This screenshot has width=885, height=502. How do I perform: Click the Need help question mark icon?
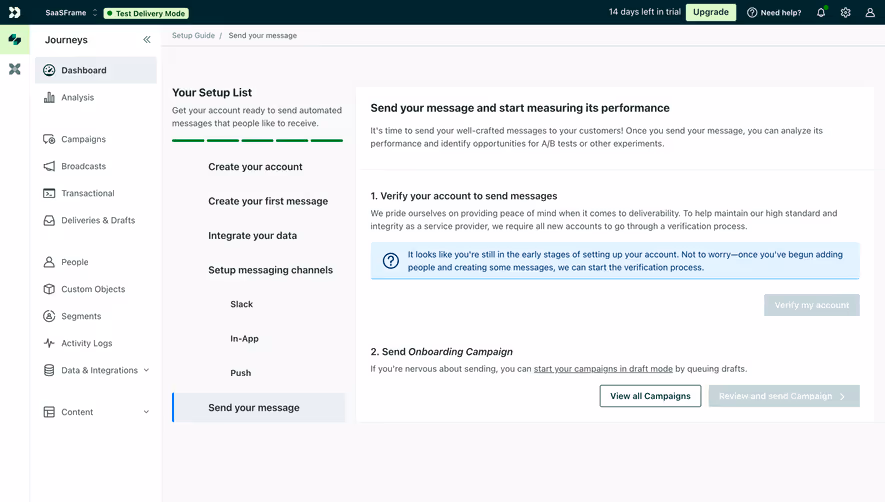(752, 12)
